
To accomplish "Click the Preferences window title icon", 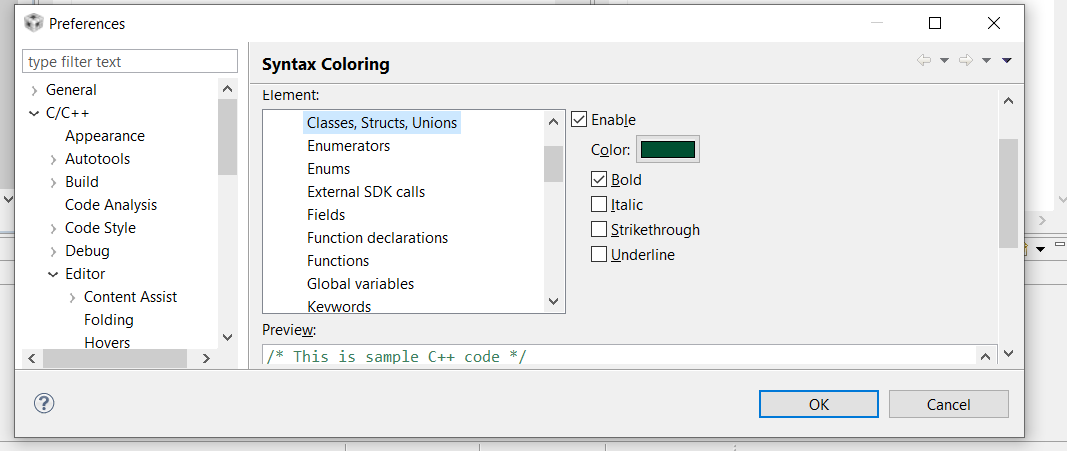I will (x=33, y=23).
